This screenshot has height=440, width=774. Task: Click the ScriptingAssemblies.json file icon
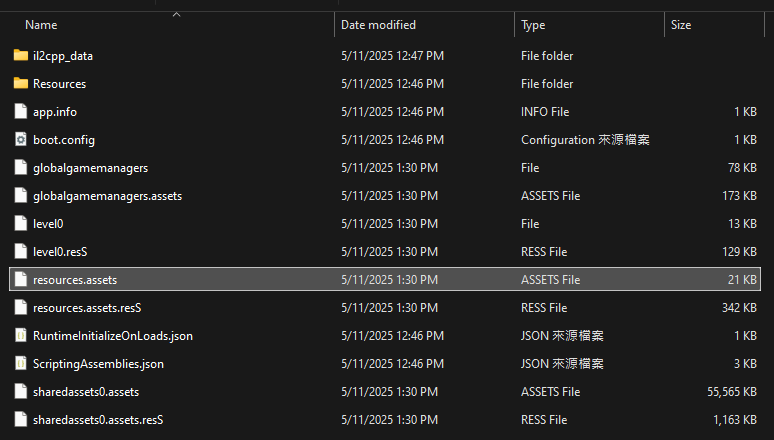click(21, 364)
